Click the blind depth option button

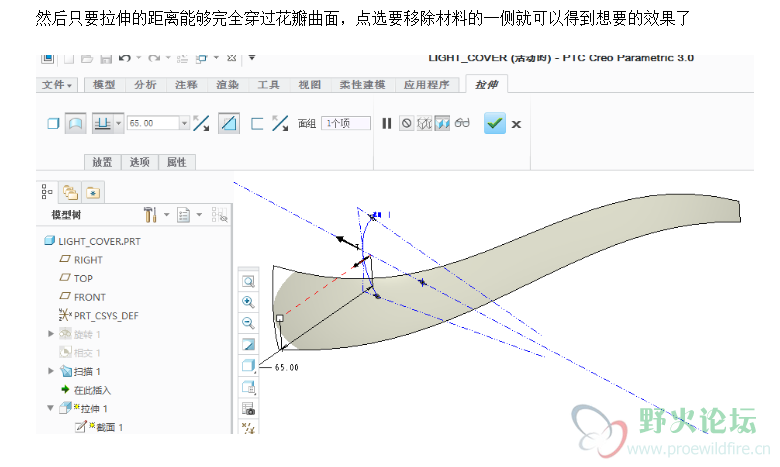[x=102, y=123]
